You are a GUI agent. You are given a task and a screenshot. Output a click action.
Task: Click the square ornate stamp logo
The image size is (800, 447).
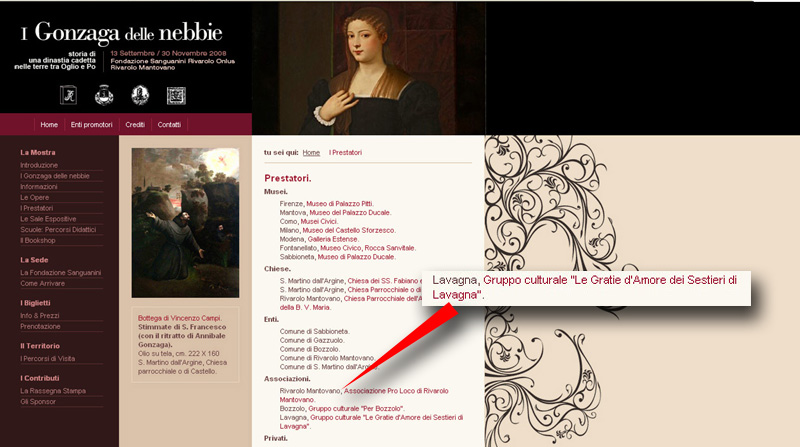click(176, 95)
